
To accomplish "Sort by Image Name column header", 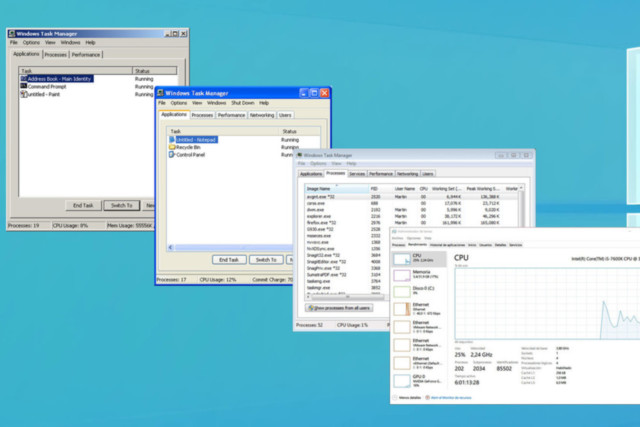I will pyautogui.click(x=337, y=189).
